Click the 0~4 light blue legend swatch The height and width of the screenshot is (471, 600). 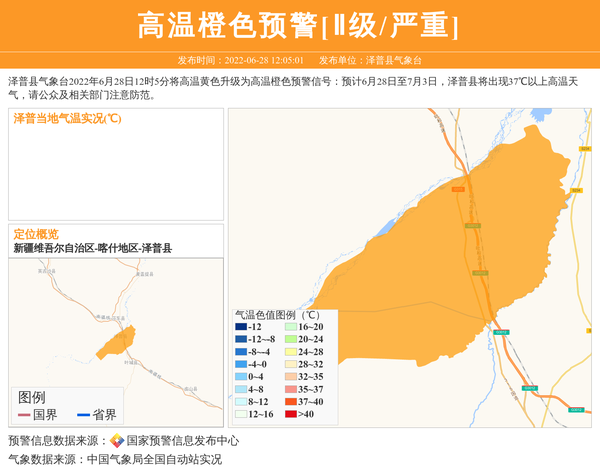(241, 377)
